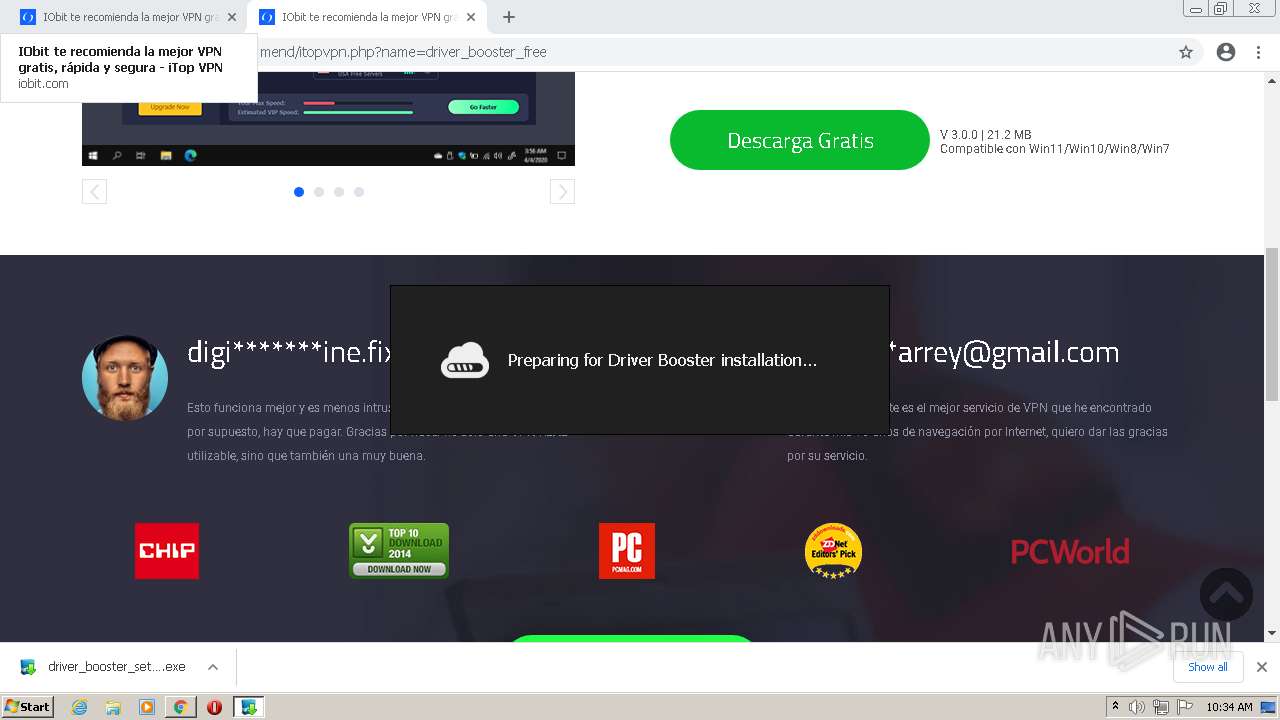1280x720 pixels.
Task: Launch Internet Explorer from taskbar
Action: (79, 707)
